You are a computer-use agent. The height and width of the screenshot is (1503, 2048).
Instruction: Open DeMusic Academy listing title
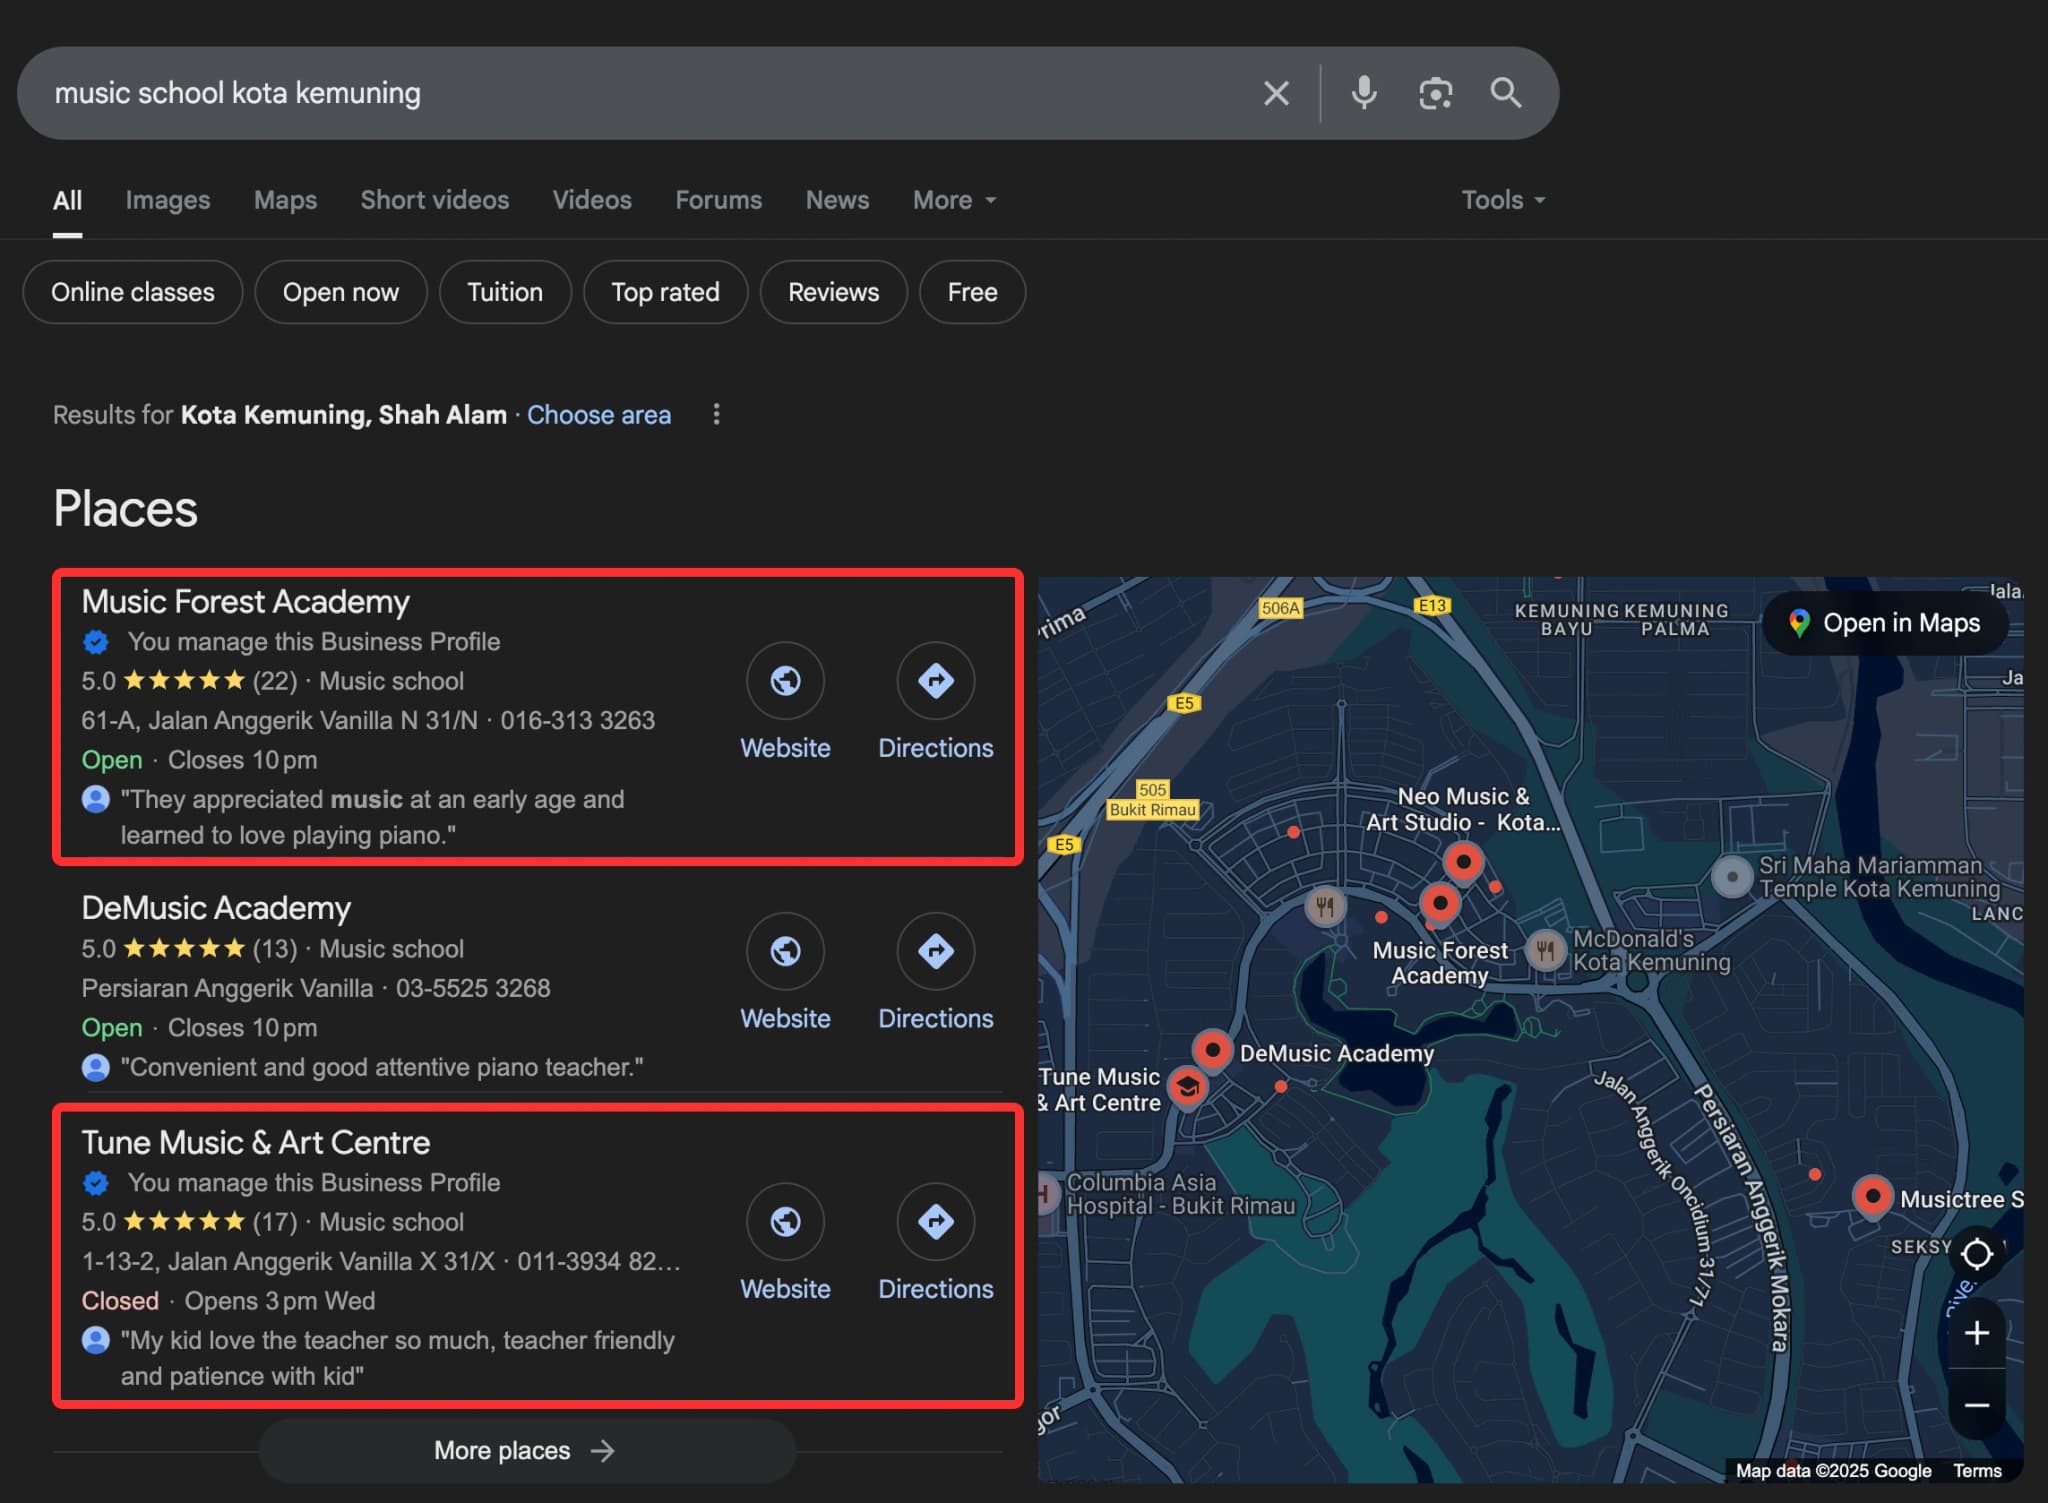click(x=216, y=908)
